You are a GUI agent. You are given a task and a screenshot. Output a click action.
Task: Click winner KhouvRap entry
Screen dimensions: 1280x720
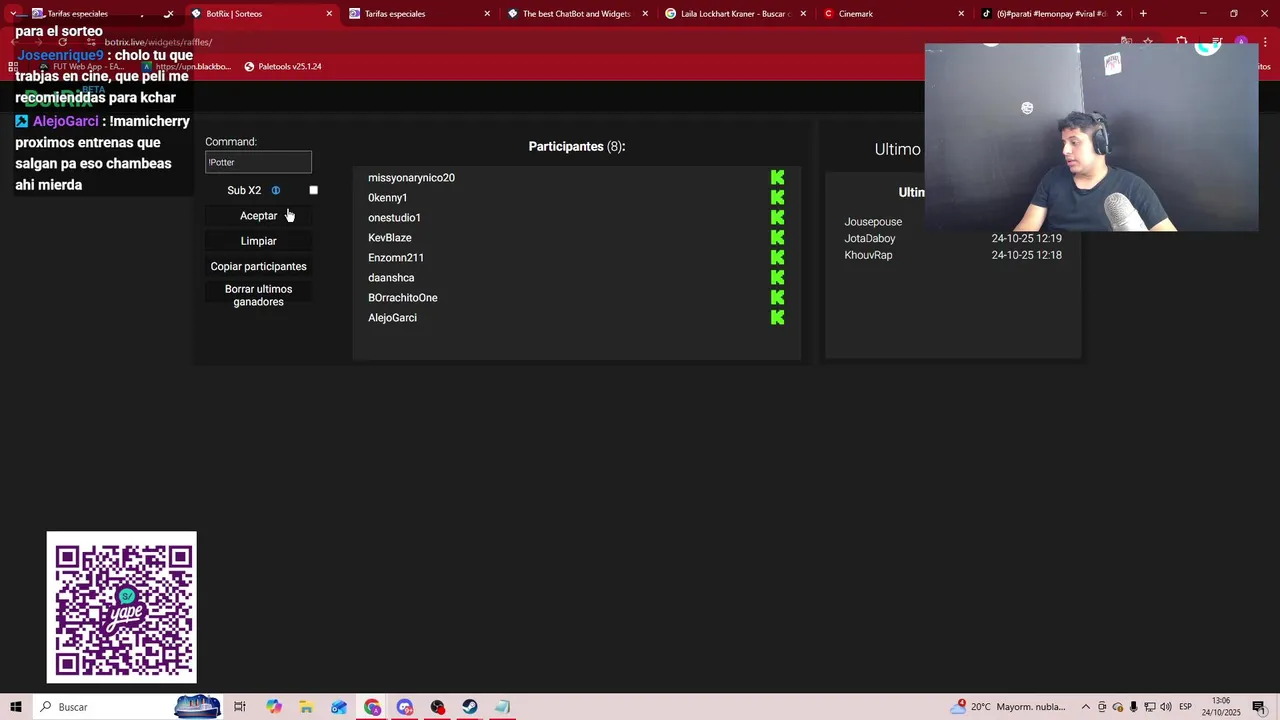coord(868,255)
